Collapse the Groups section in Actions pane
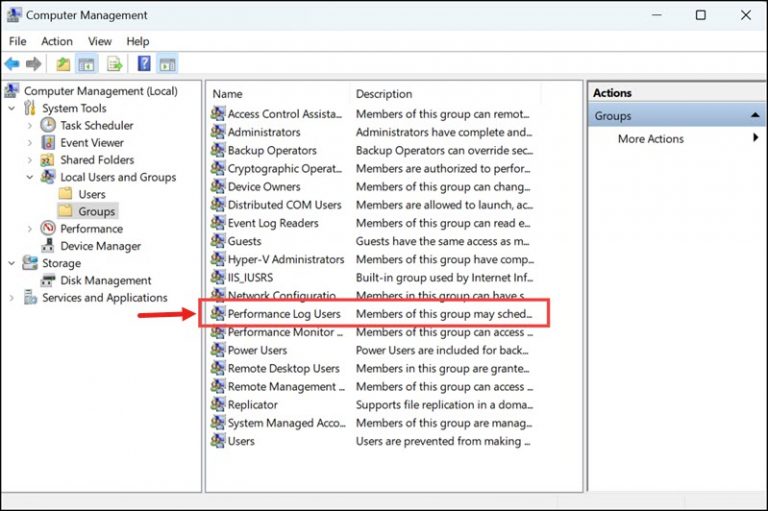 [755, 116]
